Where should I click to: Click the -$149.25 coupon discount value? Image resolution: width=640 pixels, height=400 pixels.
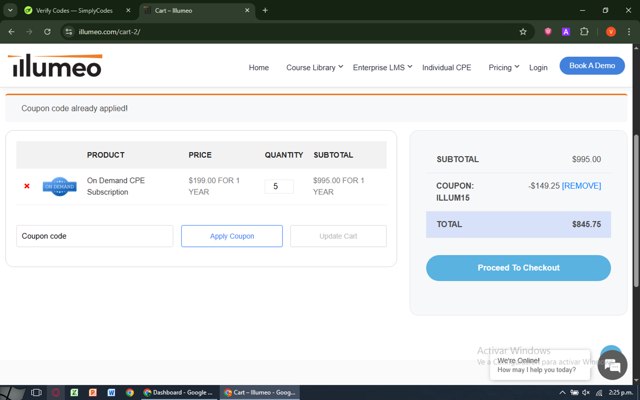pyautogui.click(x=544, y=186)
